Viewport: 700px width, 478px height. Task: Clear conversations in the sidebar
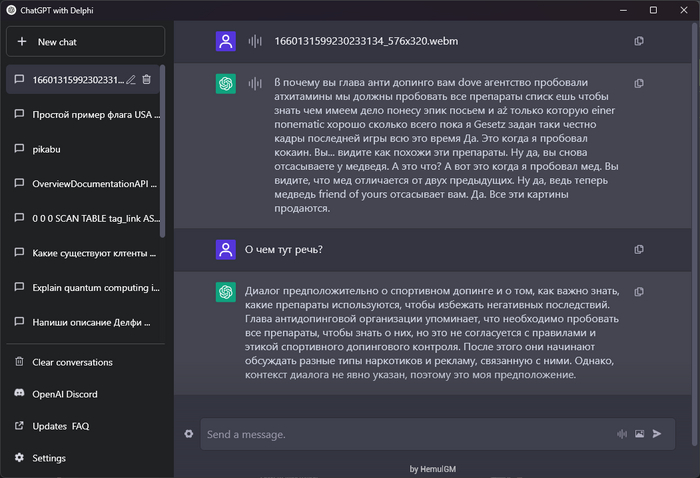[72, 362]
